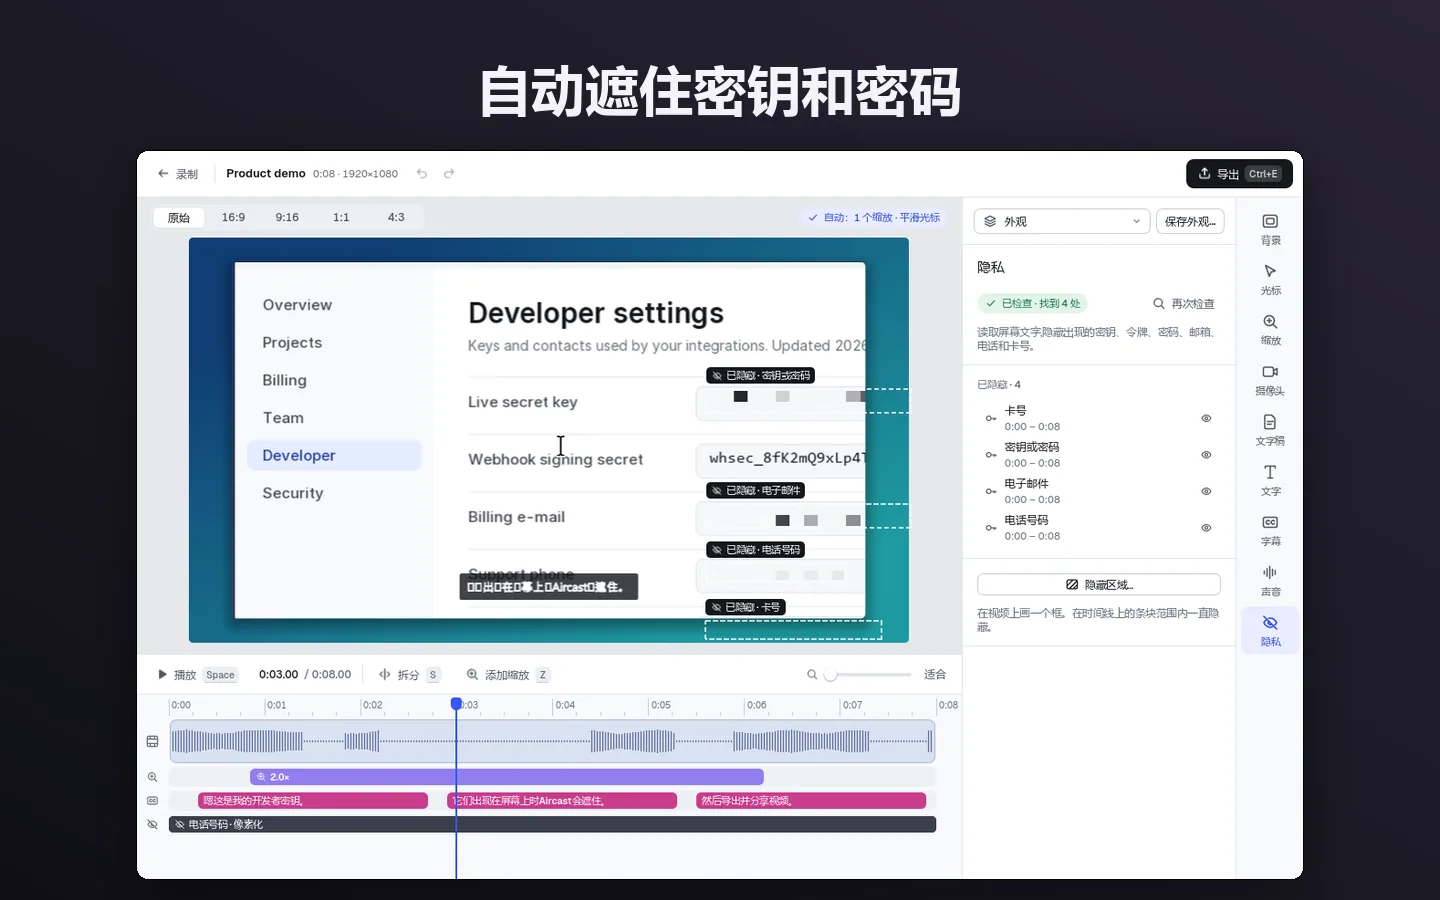1440x900 pixels.
Task: Click the privacy track eye-slash icon
Action: click(x=152, y=825)
